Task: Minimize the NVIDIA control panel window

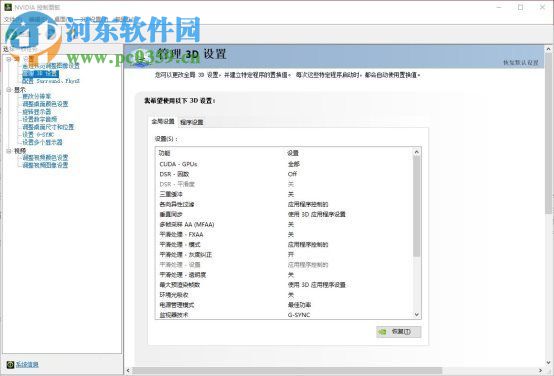Action: [499, 7]
